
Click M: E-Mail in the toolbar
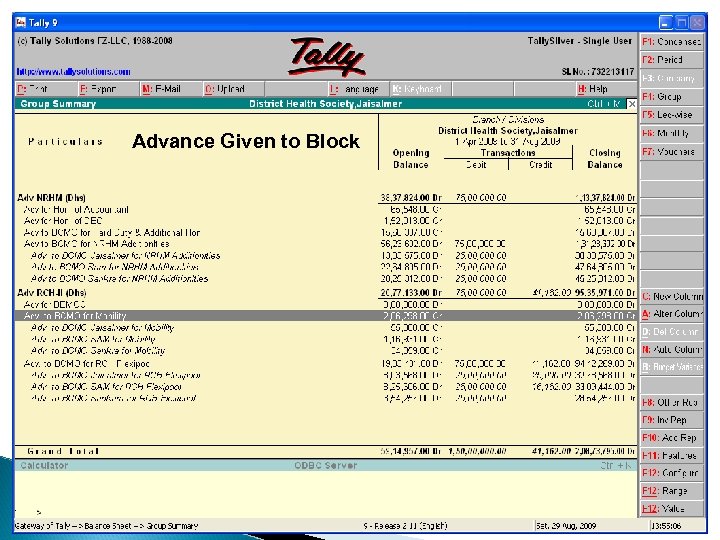(170, 89)
